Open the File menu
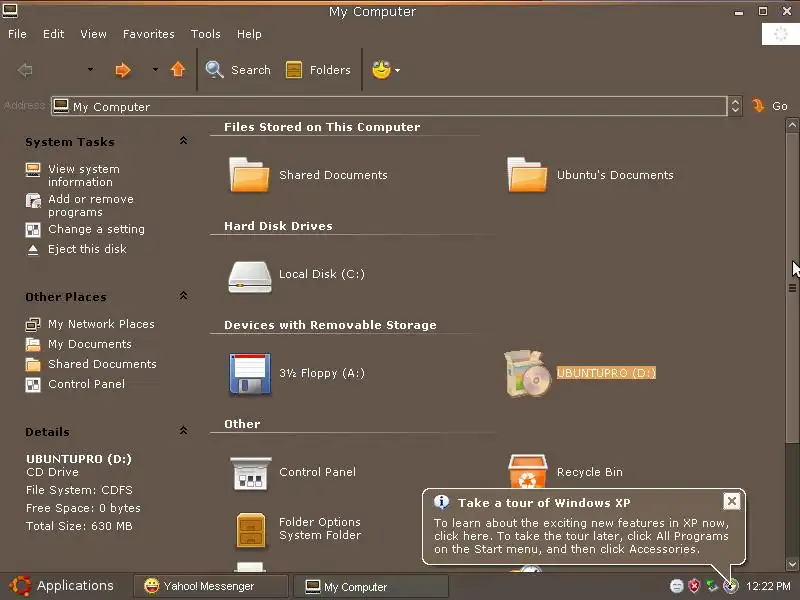Screen dimensions: 800x600 17,34
